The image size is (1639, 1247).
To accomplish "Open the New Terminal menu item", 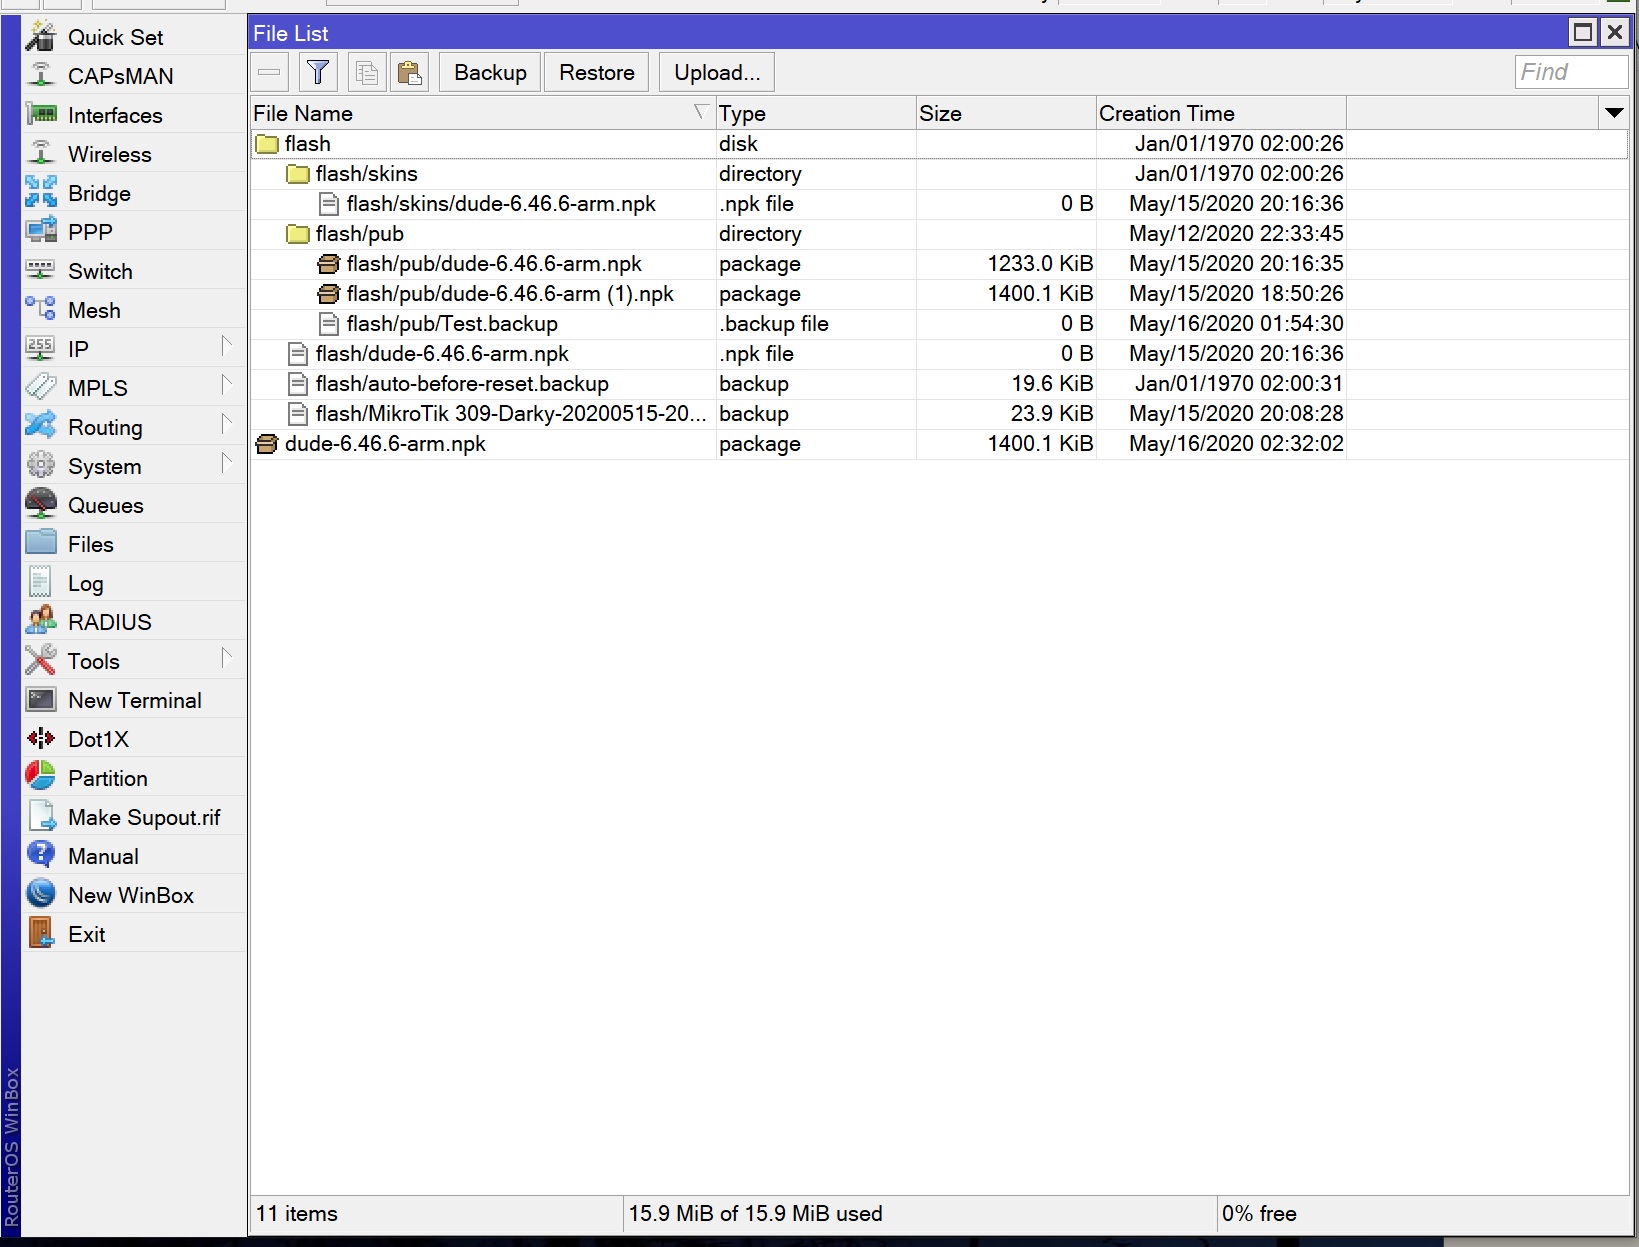I will tap(135, 700).
